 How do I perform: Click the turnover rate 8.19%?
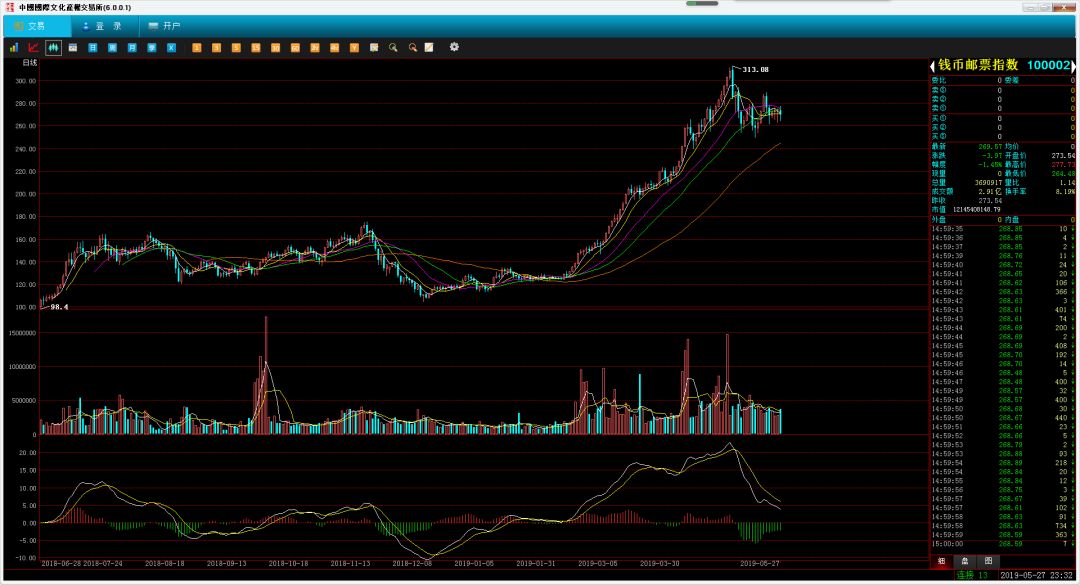tap(1066, 192)
